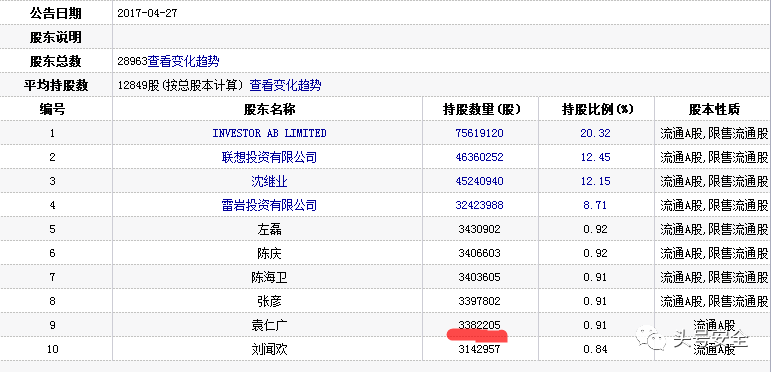The height and width of the screenshot is (372, 773).
Task: Click 股本性质 cell in 左磊 row
Action: [713, 229]
